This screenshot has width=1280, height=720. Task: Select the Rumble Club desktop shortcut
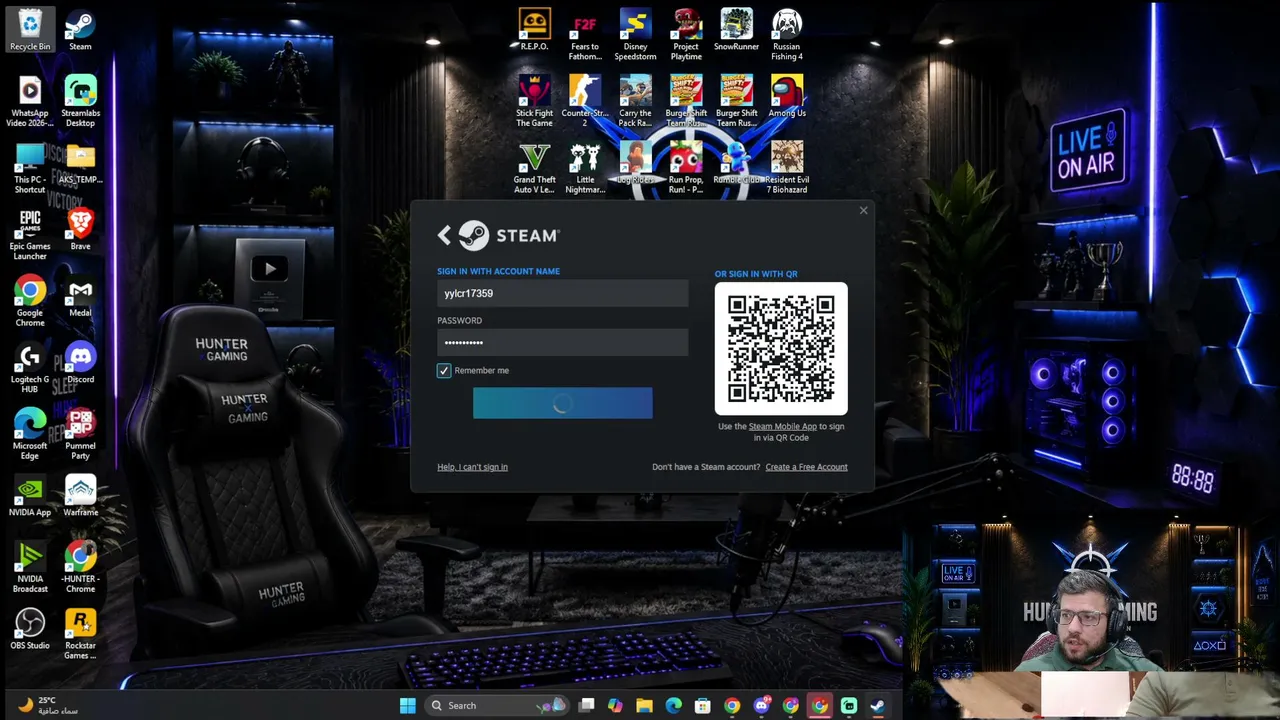tap(736, 163)
